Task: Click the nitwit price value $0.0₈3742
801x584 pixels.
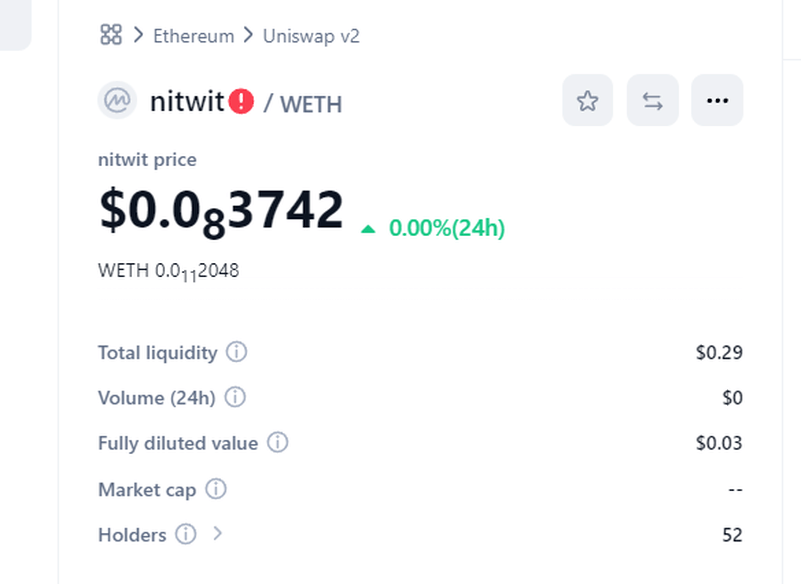Action: (221, 211)
